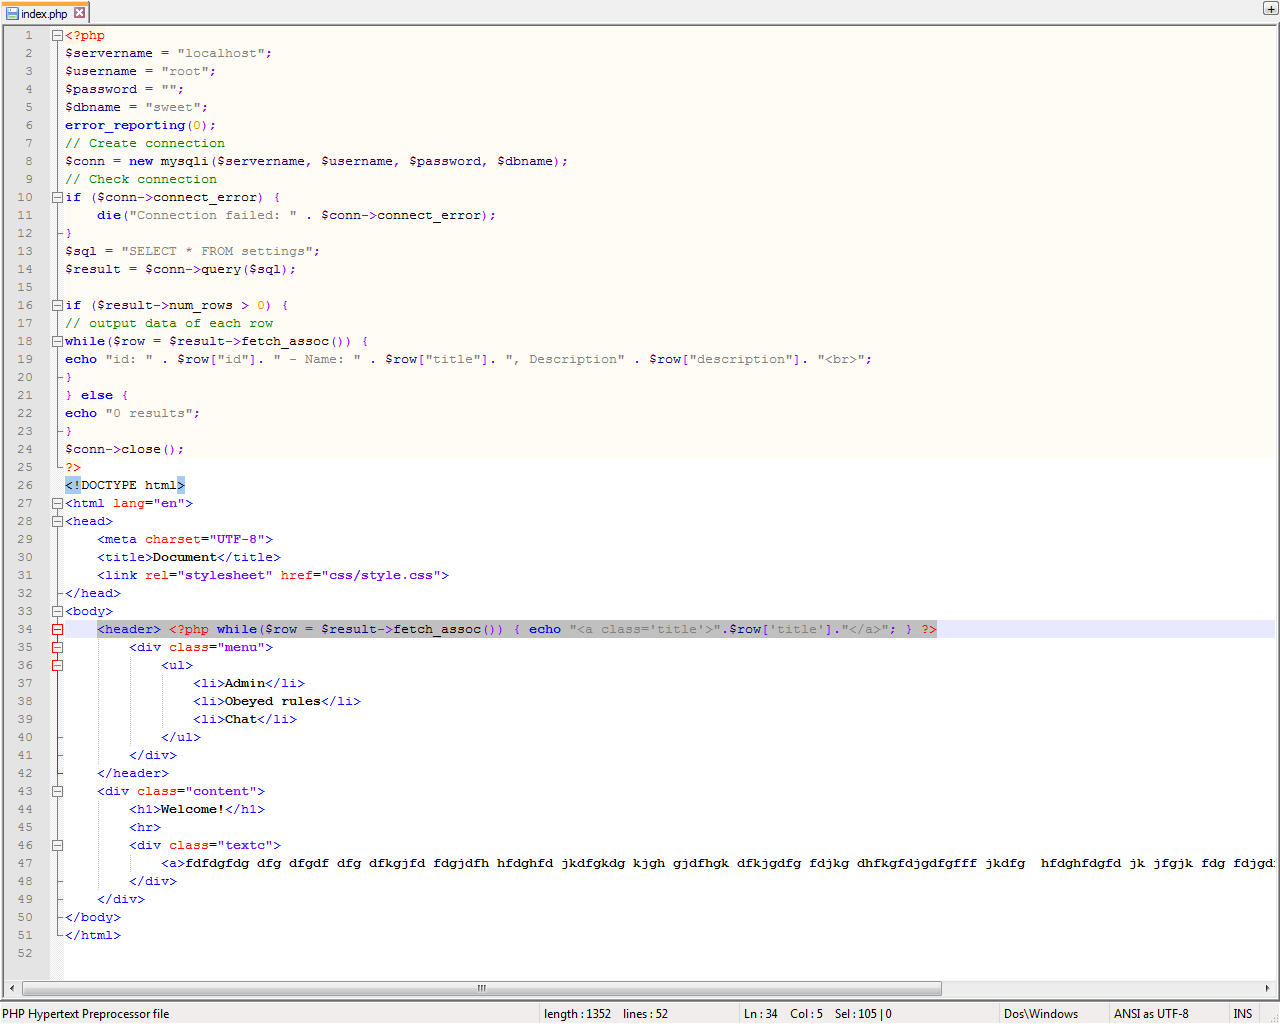The width and height of the screenshot is (1280, 1024).
Task: Click the horizontal scrollbar right arrow
Action: click(1267, 988)
